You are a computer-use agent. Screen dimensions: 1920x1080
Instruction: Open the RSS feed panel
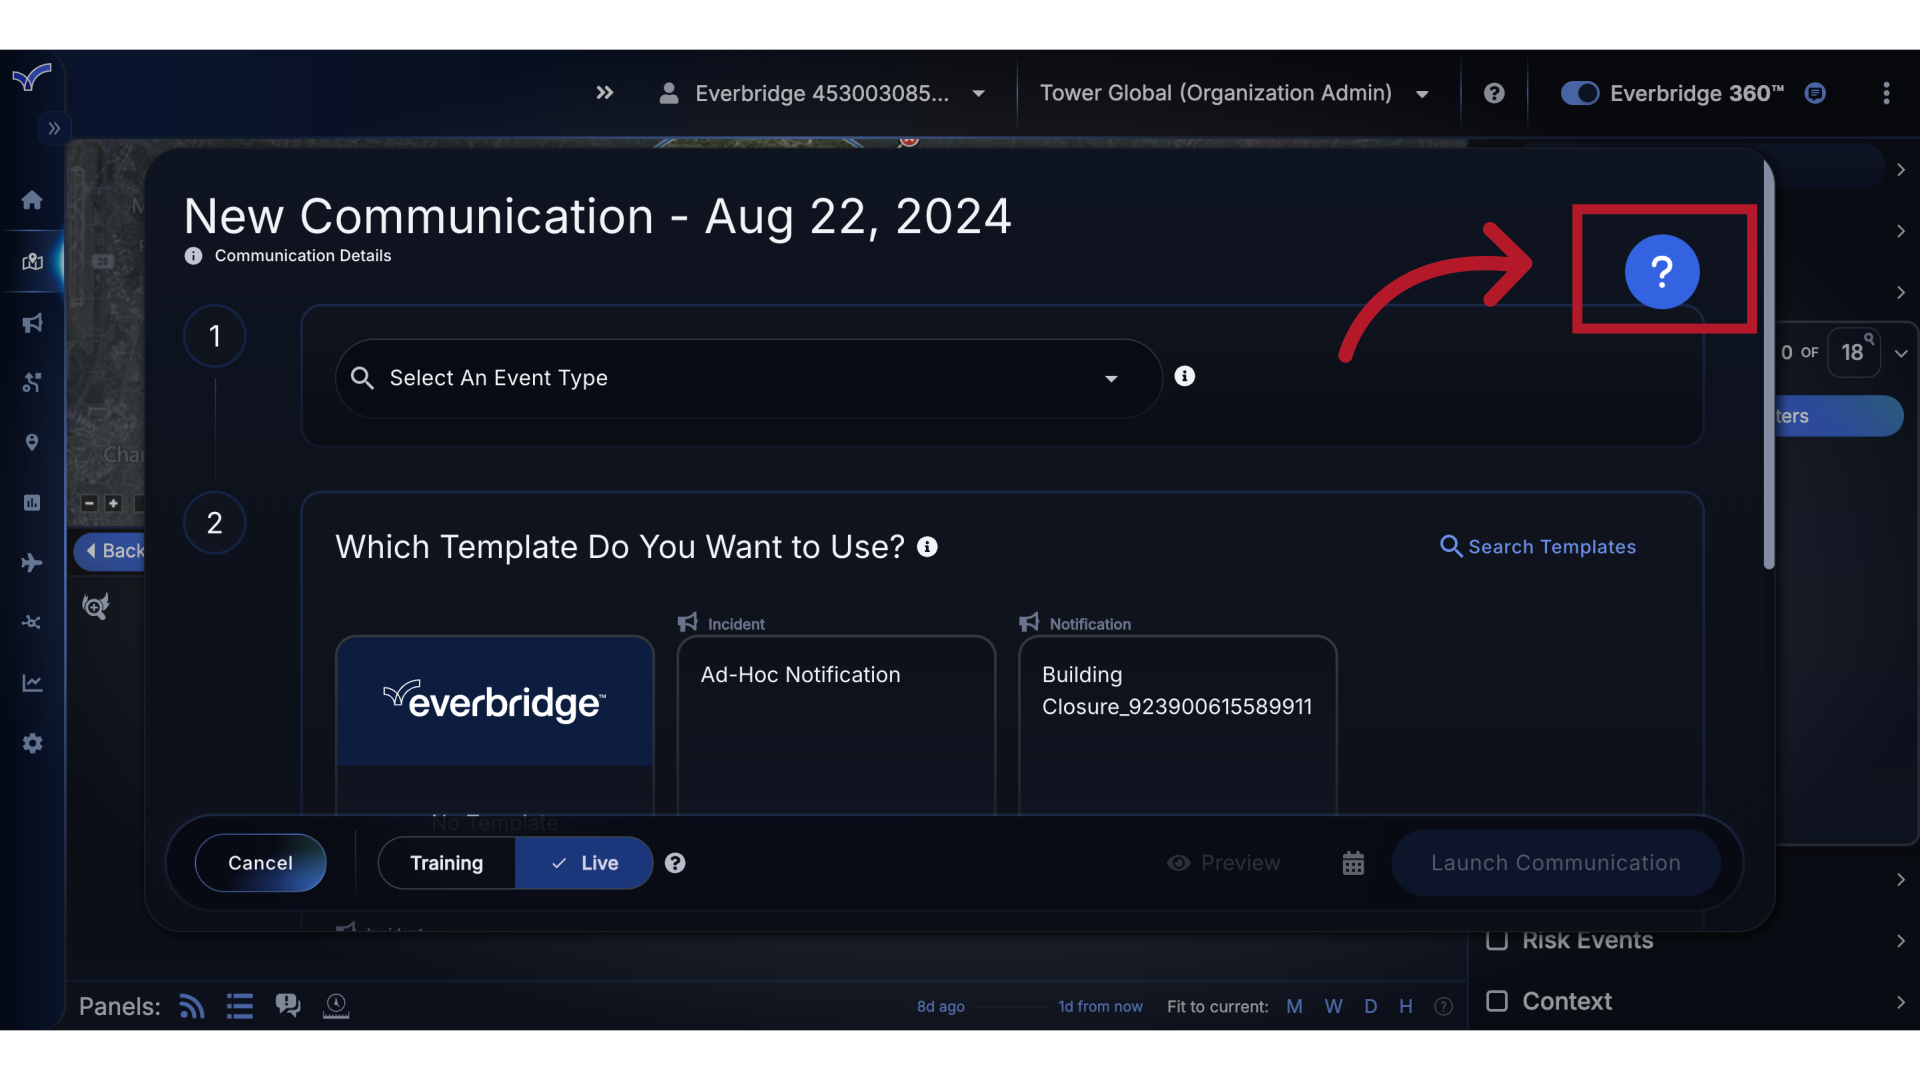(x=191, y=1006)
